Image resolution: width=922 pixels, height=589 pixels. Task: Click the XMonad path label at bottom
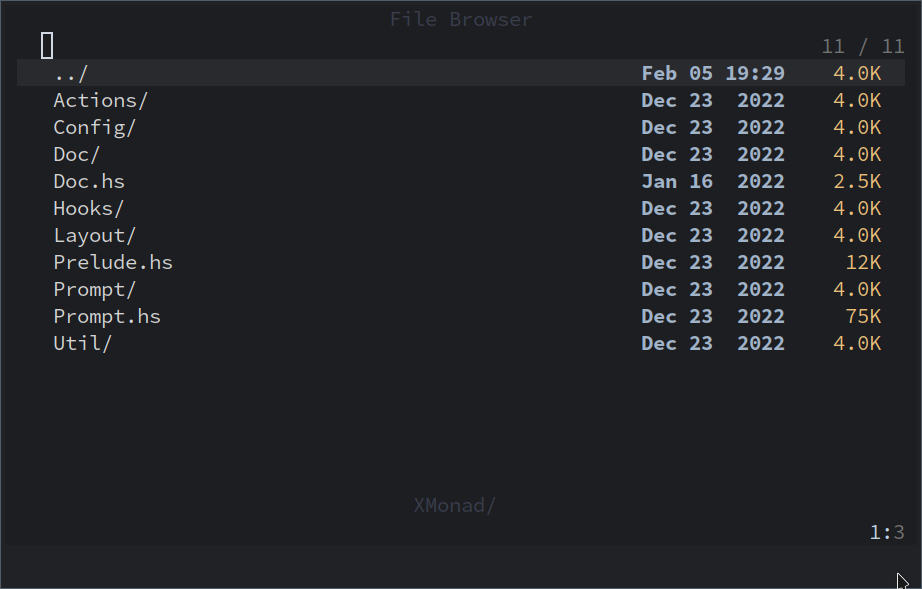(453, 505)
